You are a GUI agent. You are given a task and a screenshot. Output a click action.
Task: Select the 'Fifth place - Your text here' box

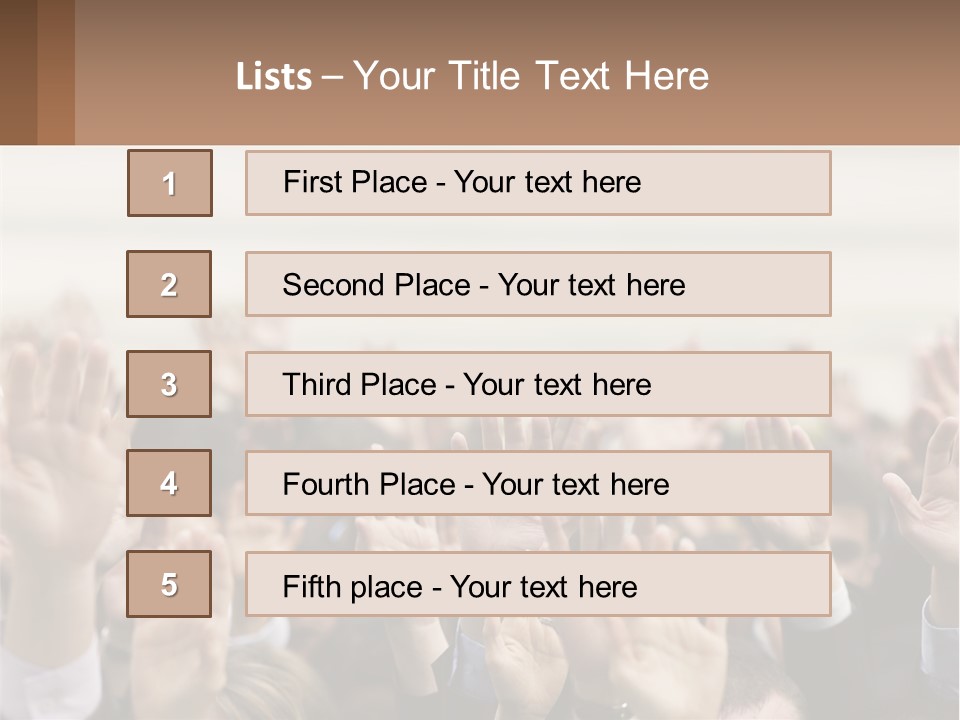(x=538, y=585)
